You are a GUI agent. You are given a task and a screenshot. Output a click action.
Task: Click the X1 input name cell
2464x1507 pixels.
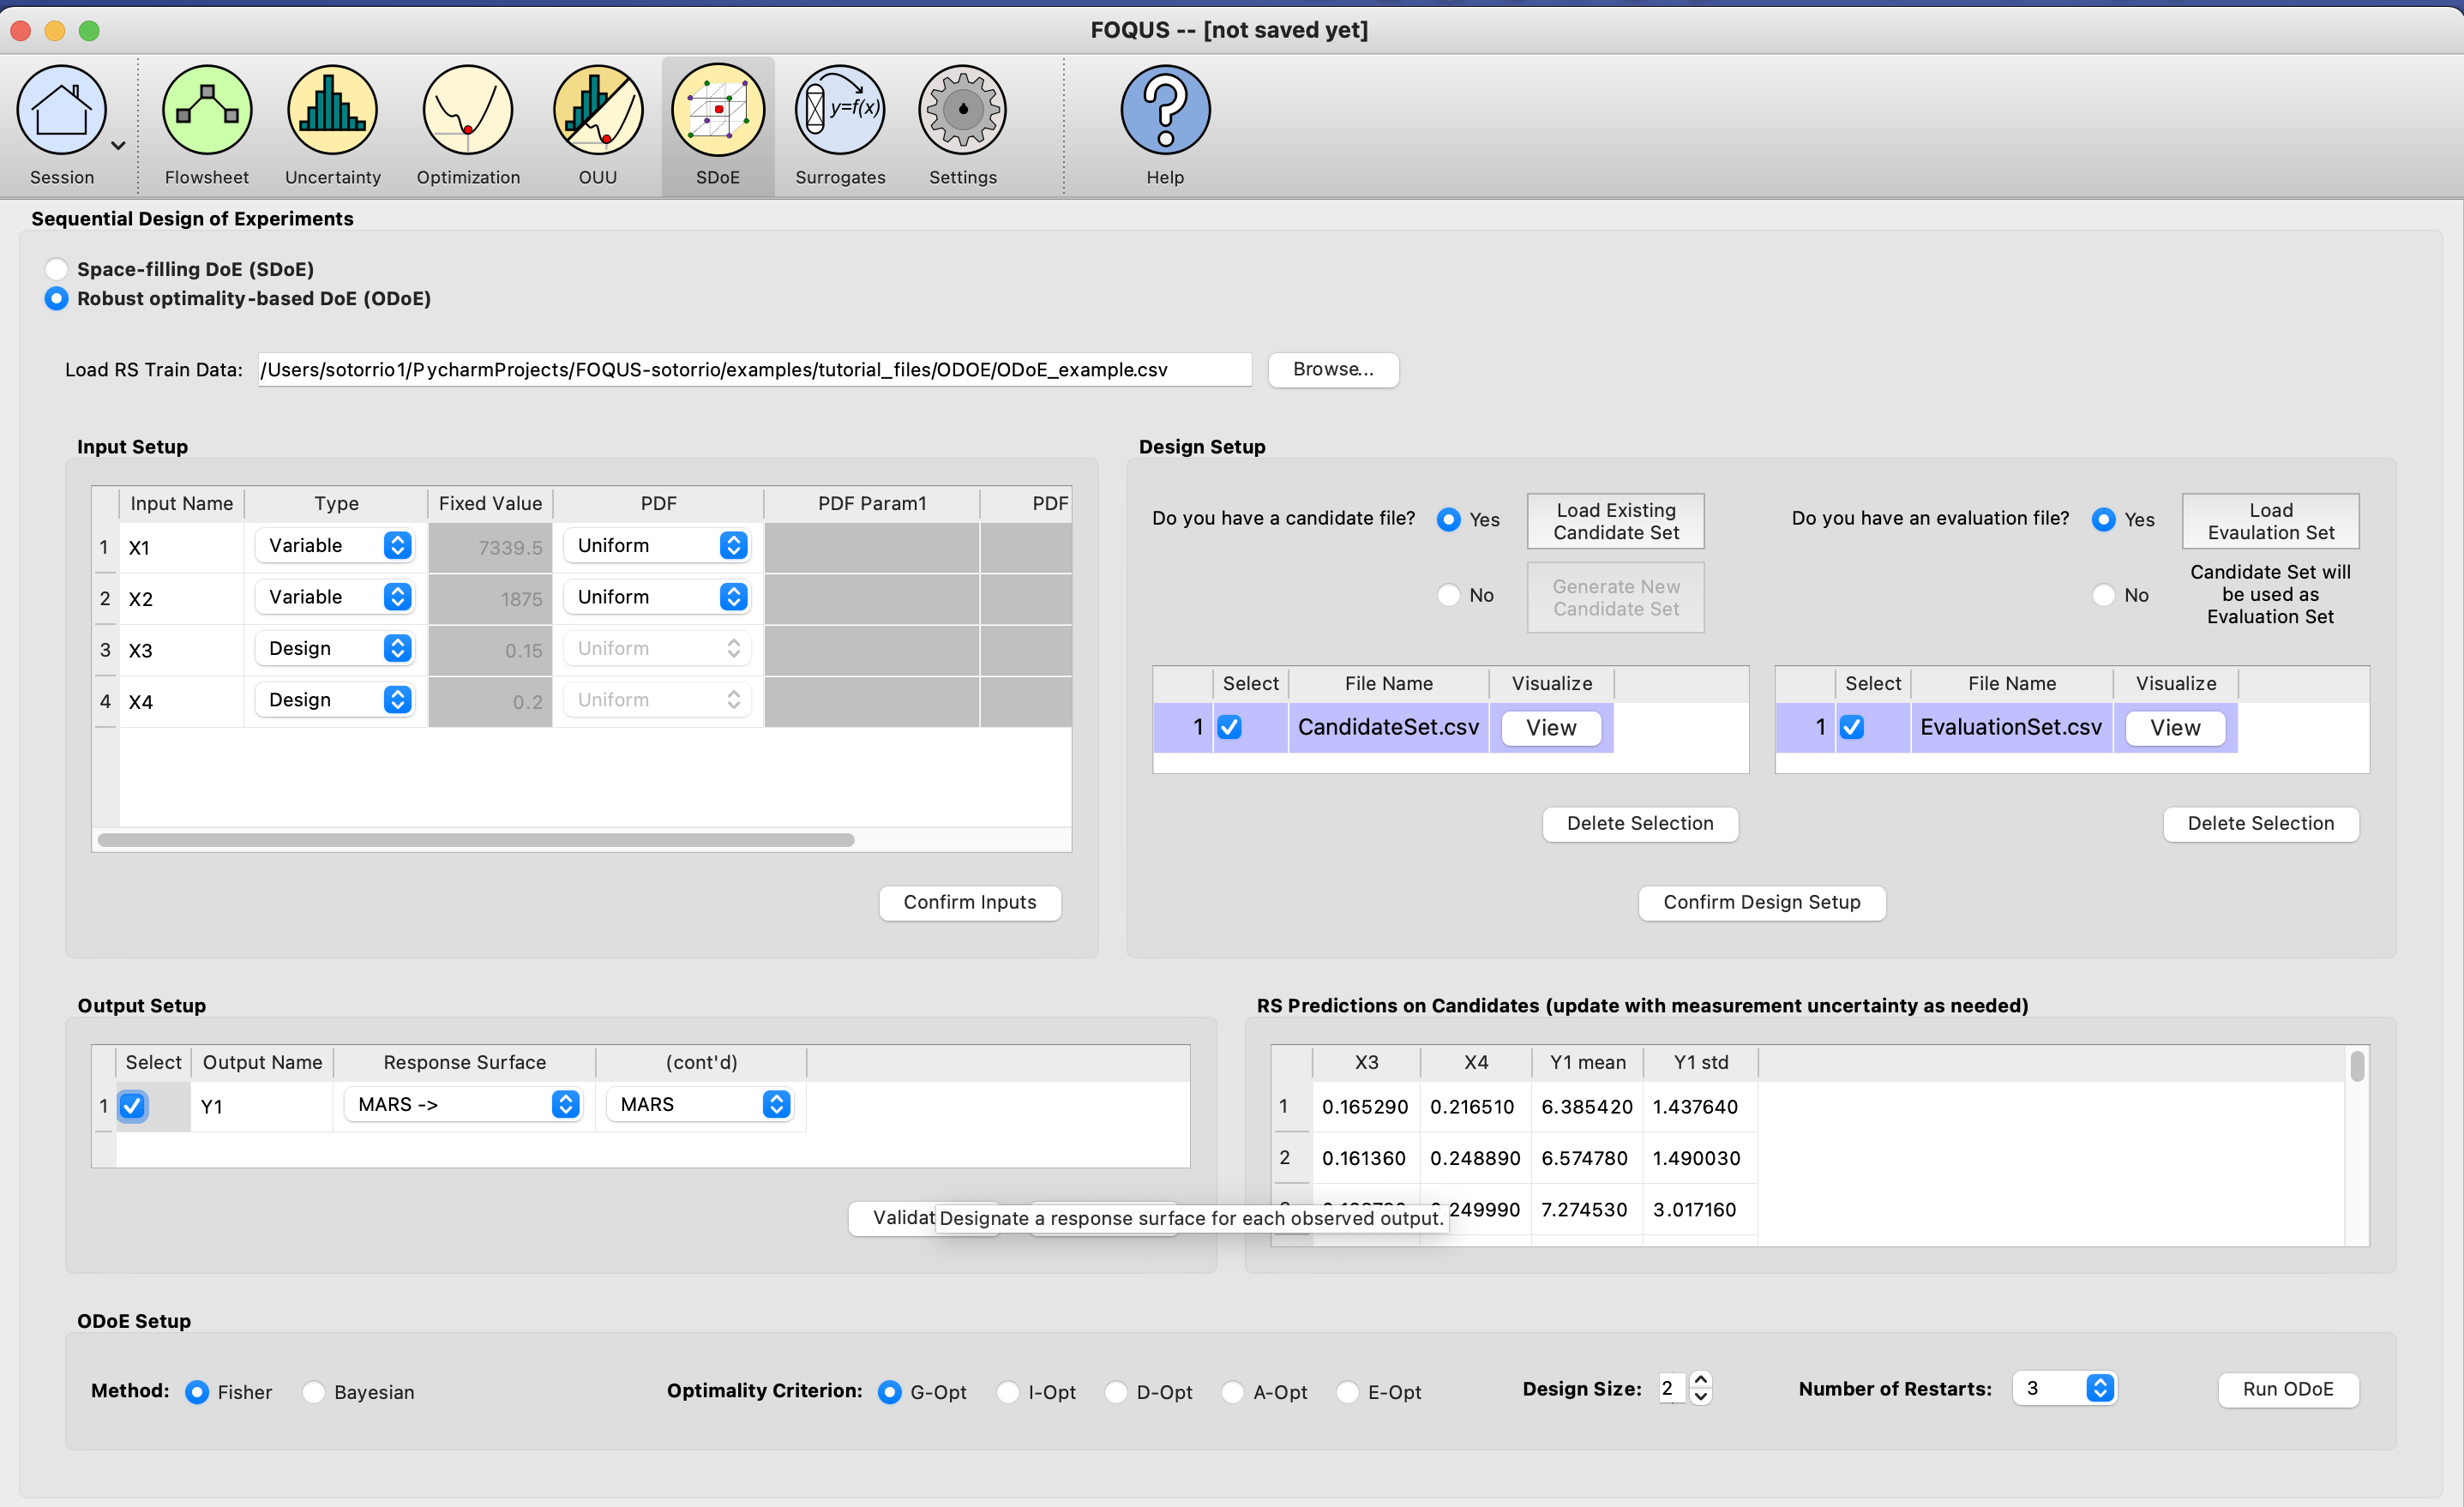pyautogui.click(x=182, y=547)
